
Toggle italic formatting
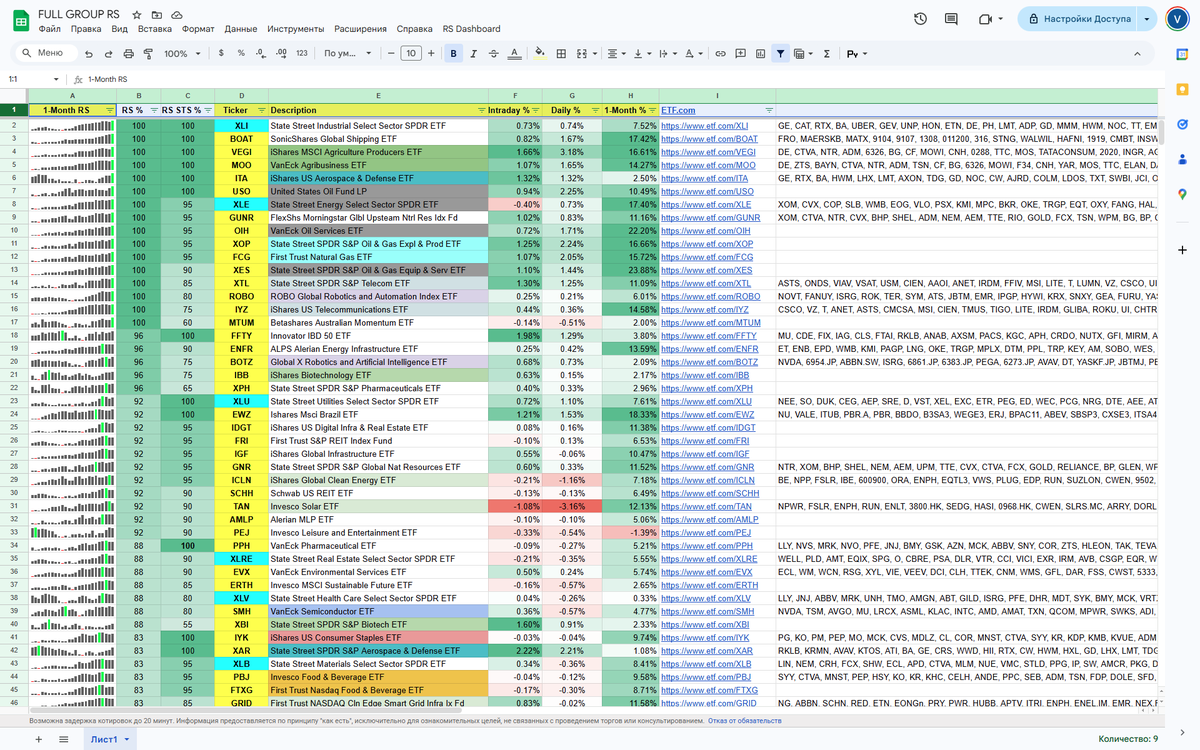[x=474, y=54]
